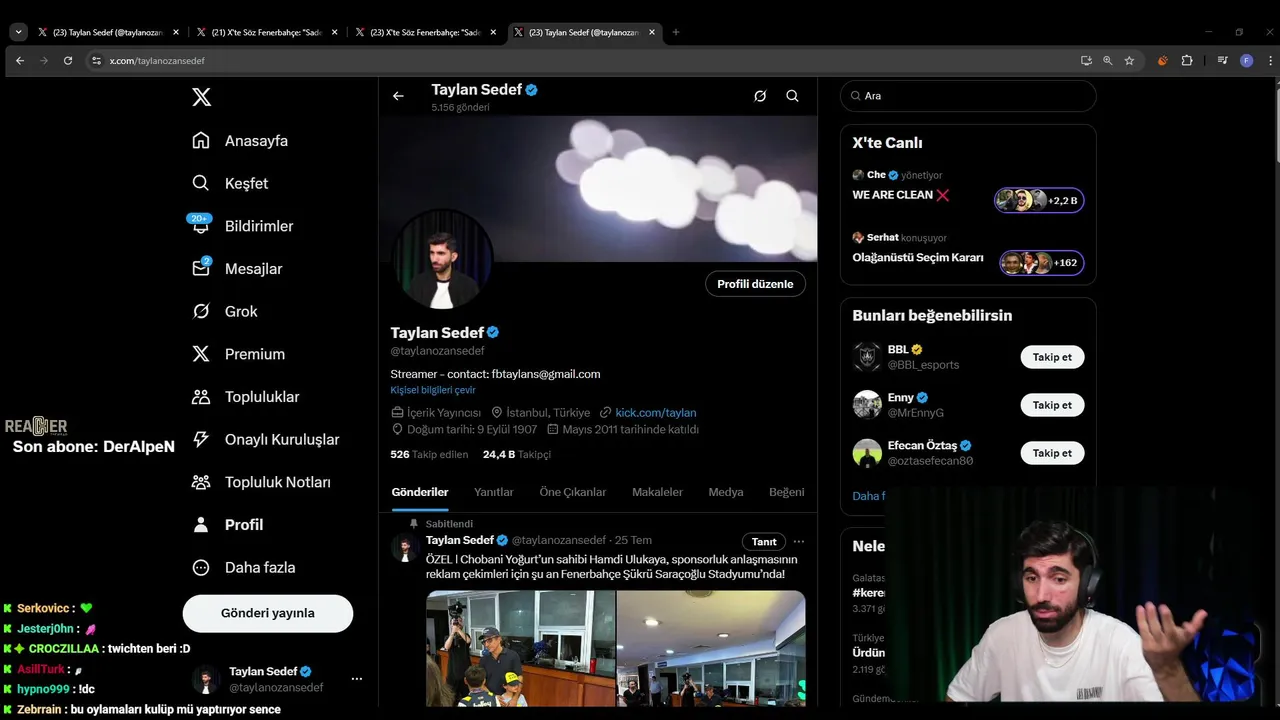Click the search icon in profile header
This screenshot has height=720, width=1280.
792,96
